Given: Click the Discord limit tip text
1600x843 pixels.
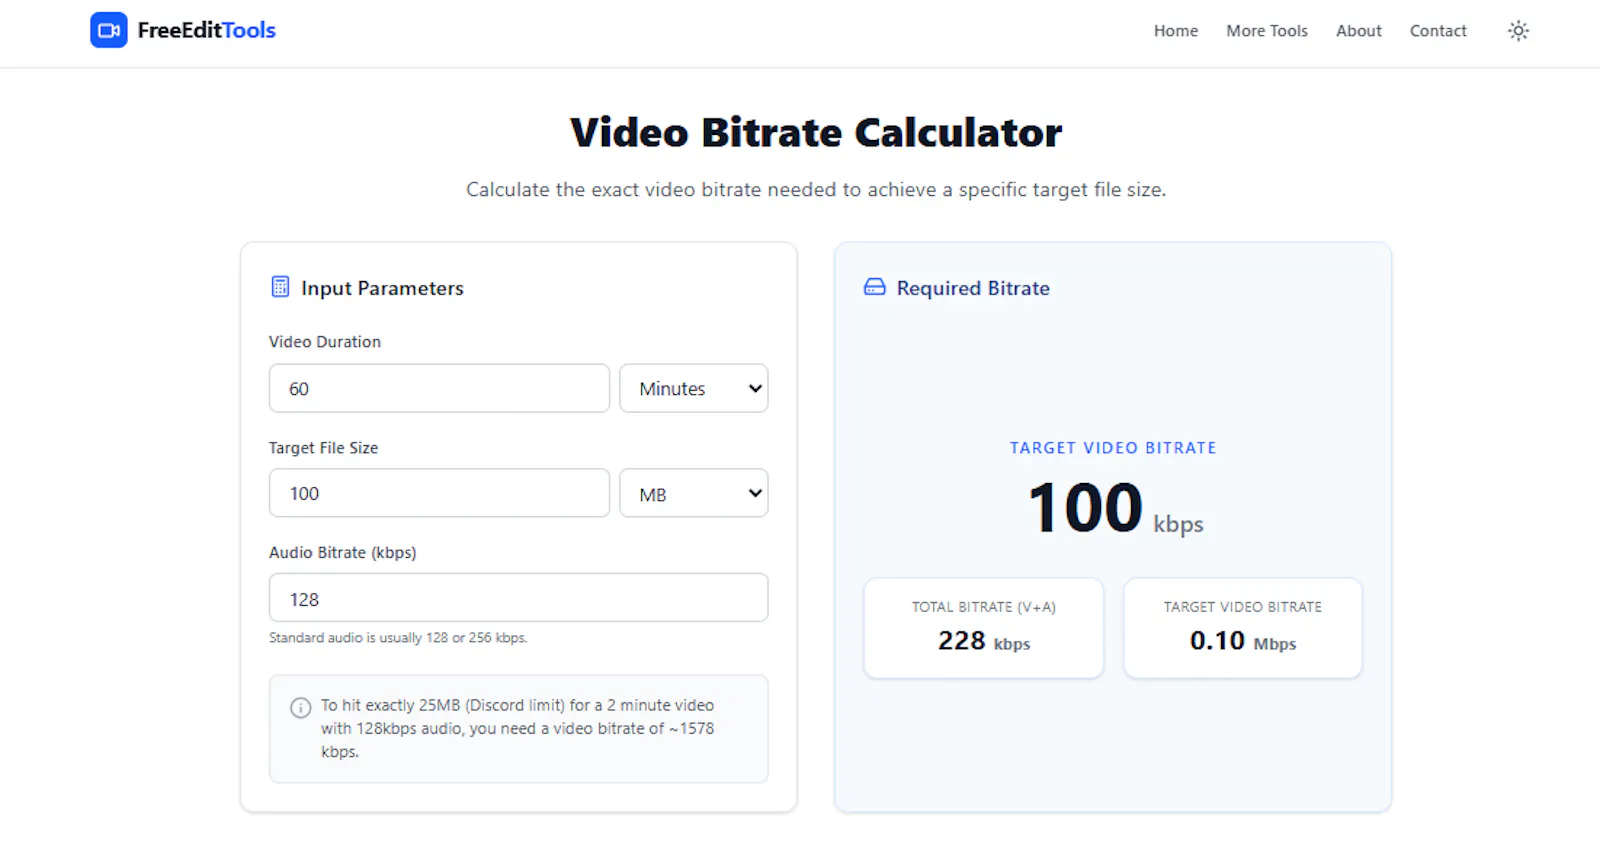Looking at the screenshot, I should [x=517, y=728].
